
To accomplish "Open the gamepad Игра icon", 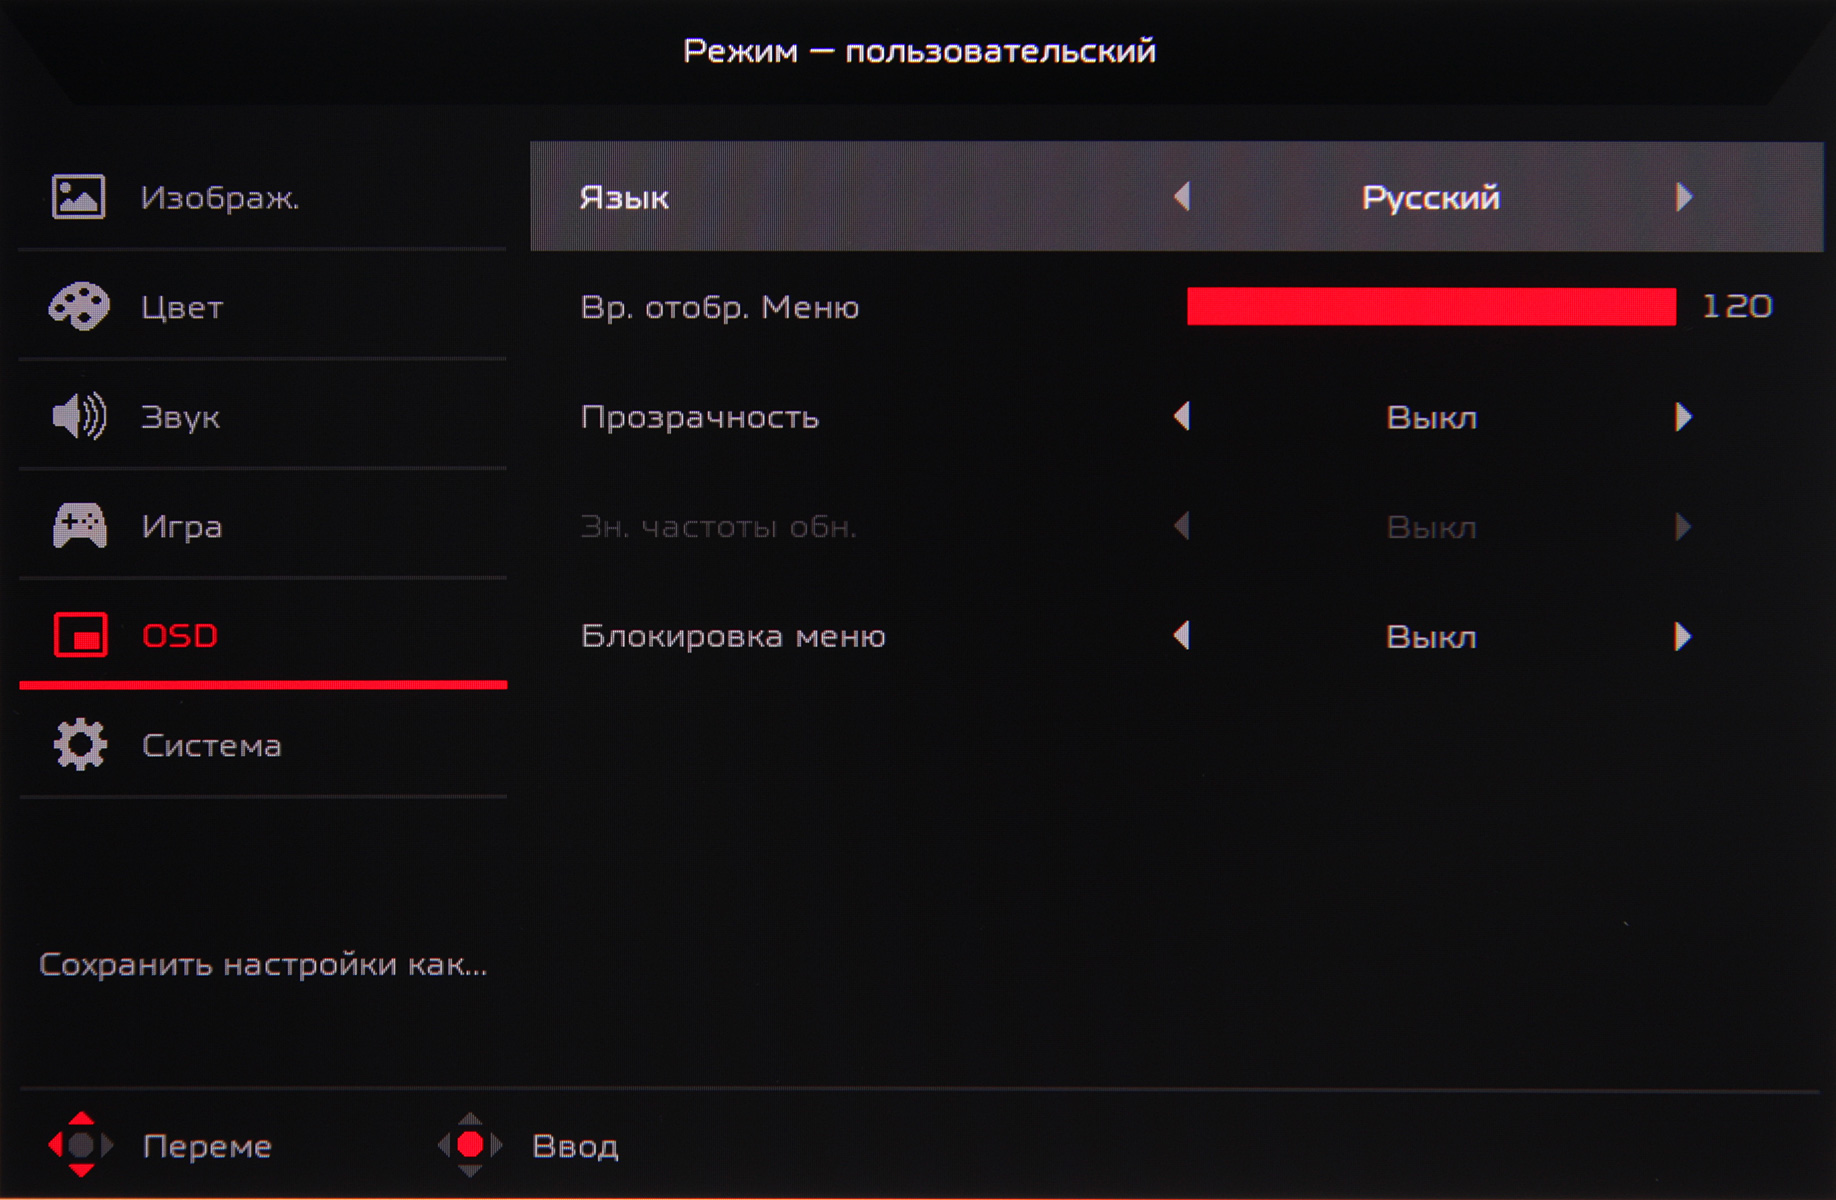I will (79, 526).
